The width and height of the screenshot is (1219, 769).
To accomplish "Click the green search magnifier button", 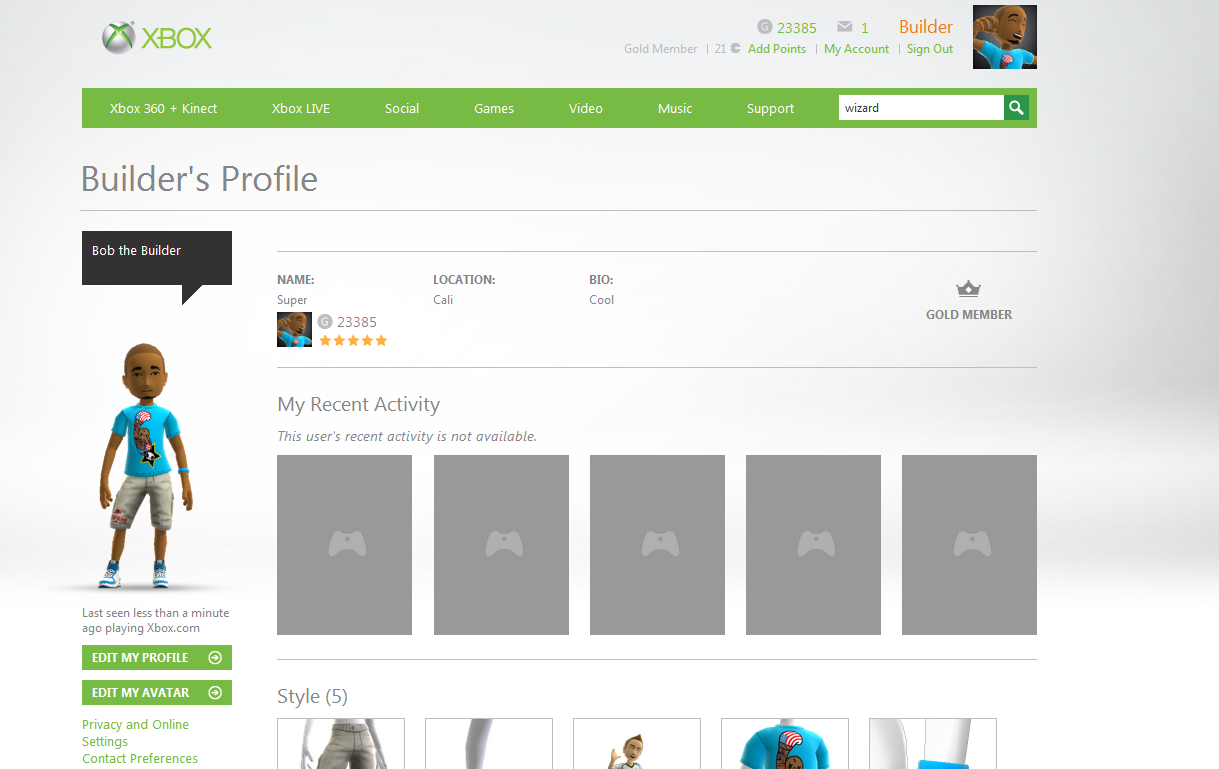I will pyautogui.click(x=1017, y=108).
